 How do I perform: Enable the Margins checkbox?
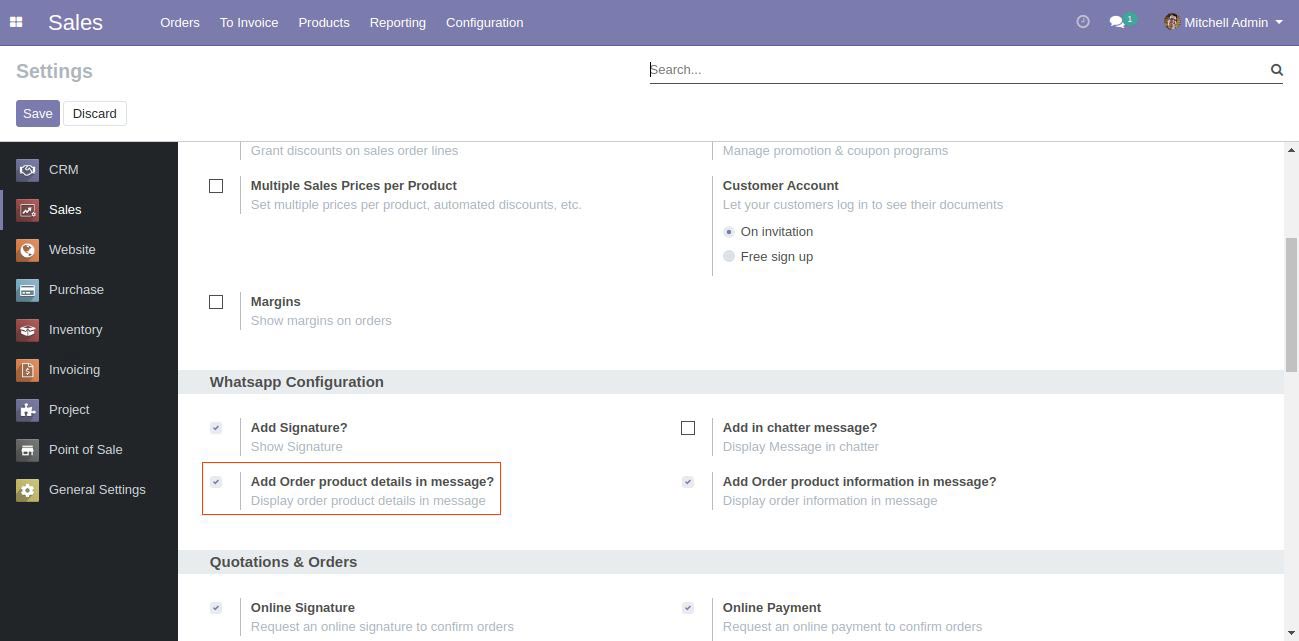(x=216, y=302)
